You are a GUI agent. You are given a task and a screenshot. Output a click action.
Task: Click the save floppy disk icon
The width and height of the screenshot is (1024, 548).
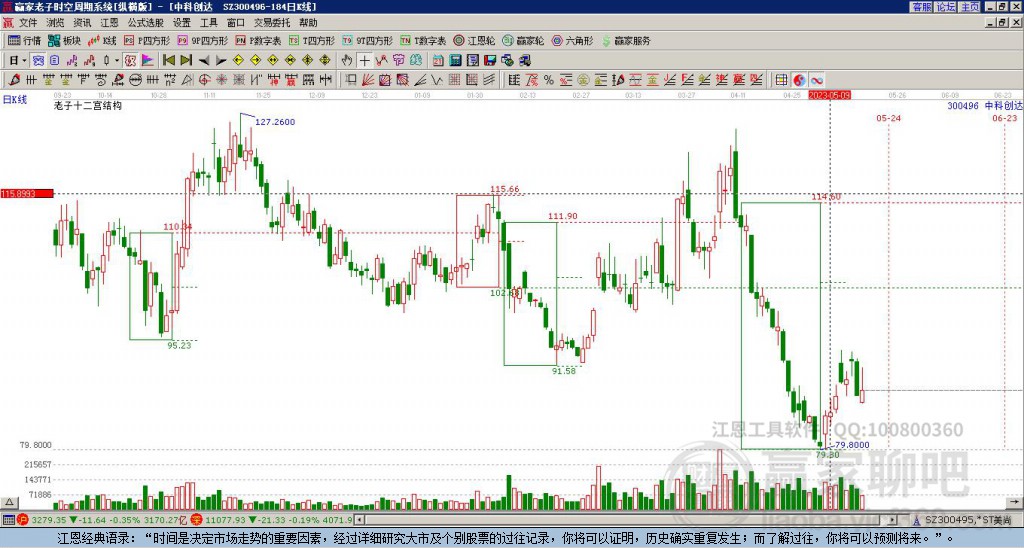(490, 61)
